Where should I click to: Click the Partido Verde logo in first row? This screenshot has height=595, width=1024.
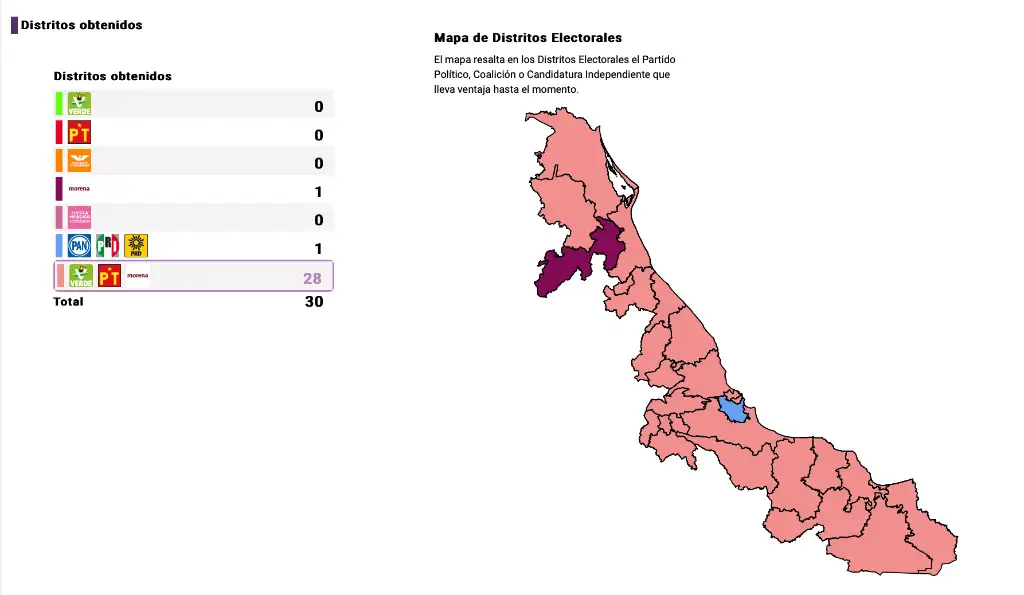[x=80, y=104]
